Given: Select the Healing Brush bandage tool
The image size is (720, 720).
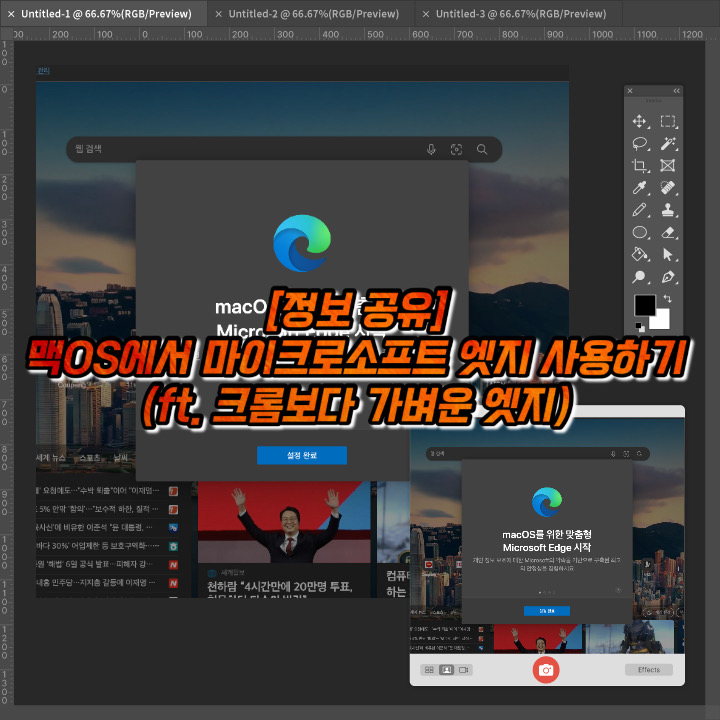Looking at the screenshot, I should pyautogui.click(x=668, y=187).
